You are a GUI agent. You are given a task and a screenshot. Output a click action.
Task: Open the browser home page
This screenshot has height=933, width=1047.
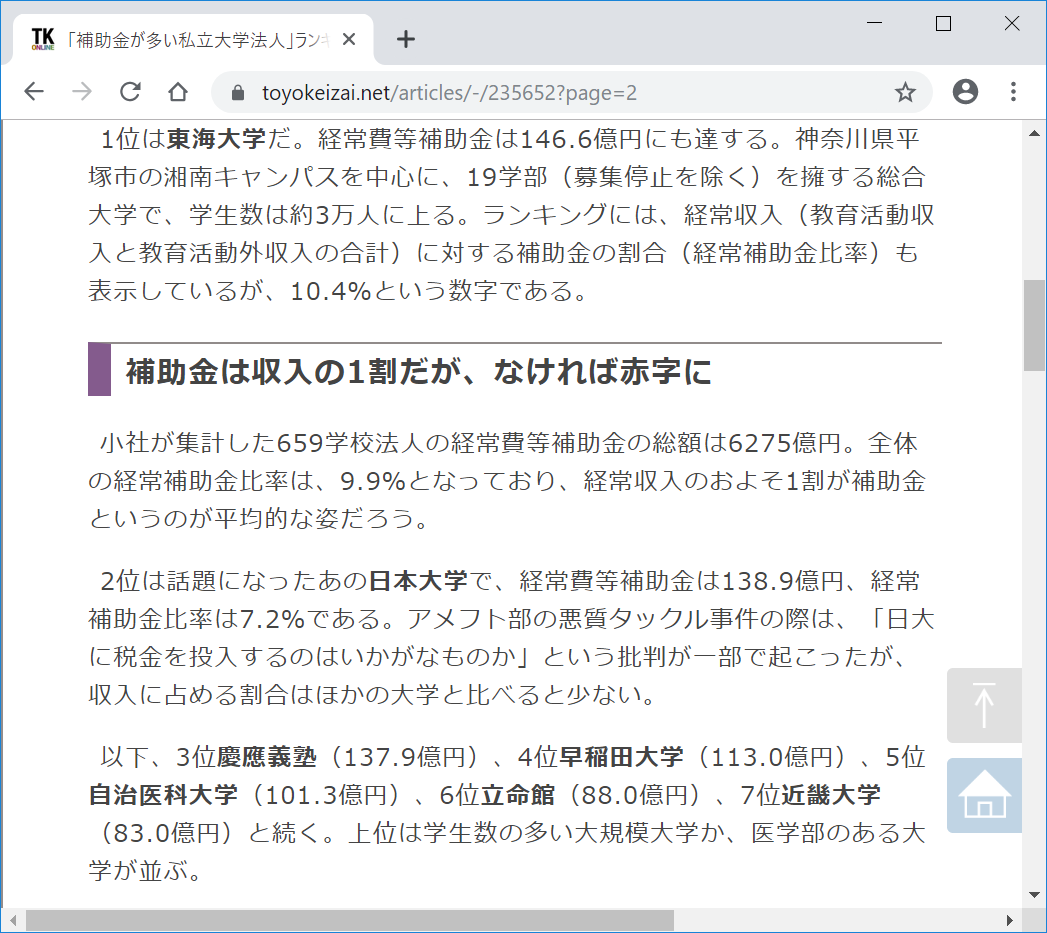pos(178,91)
